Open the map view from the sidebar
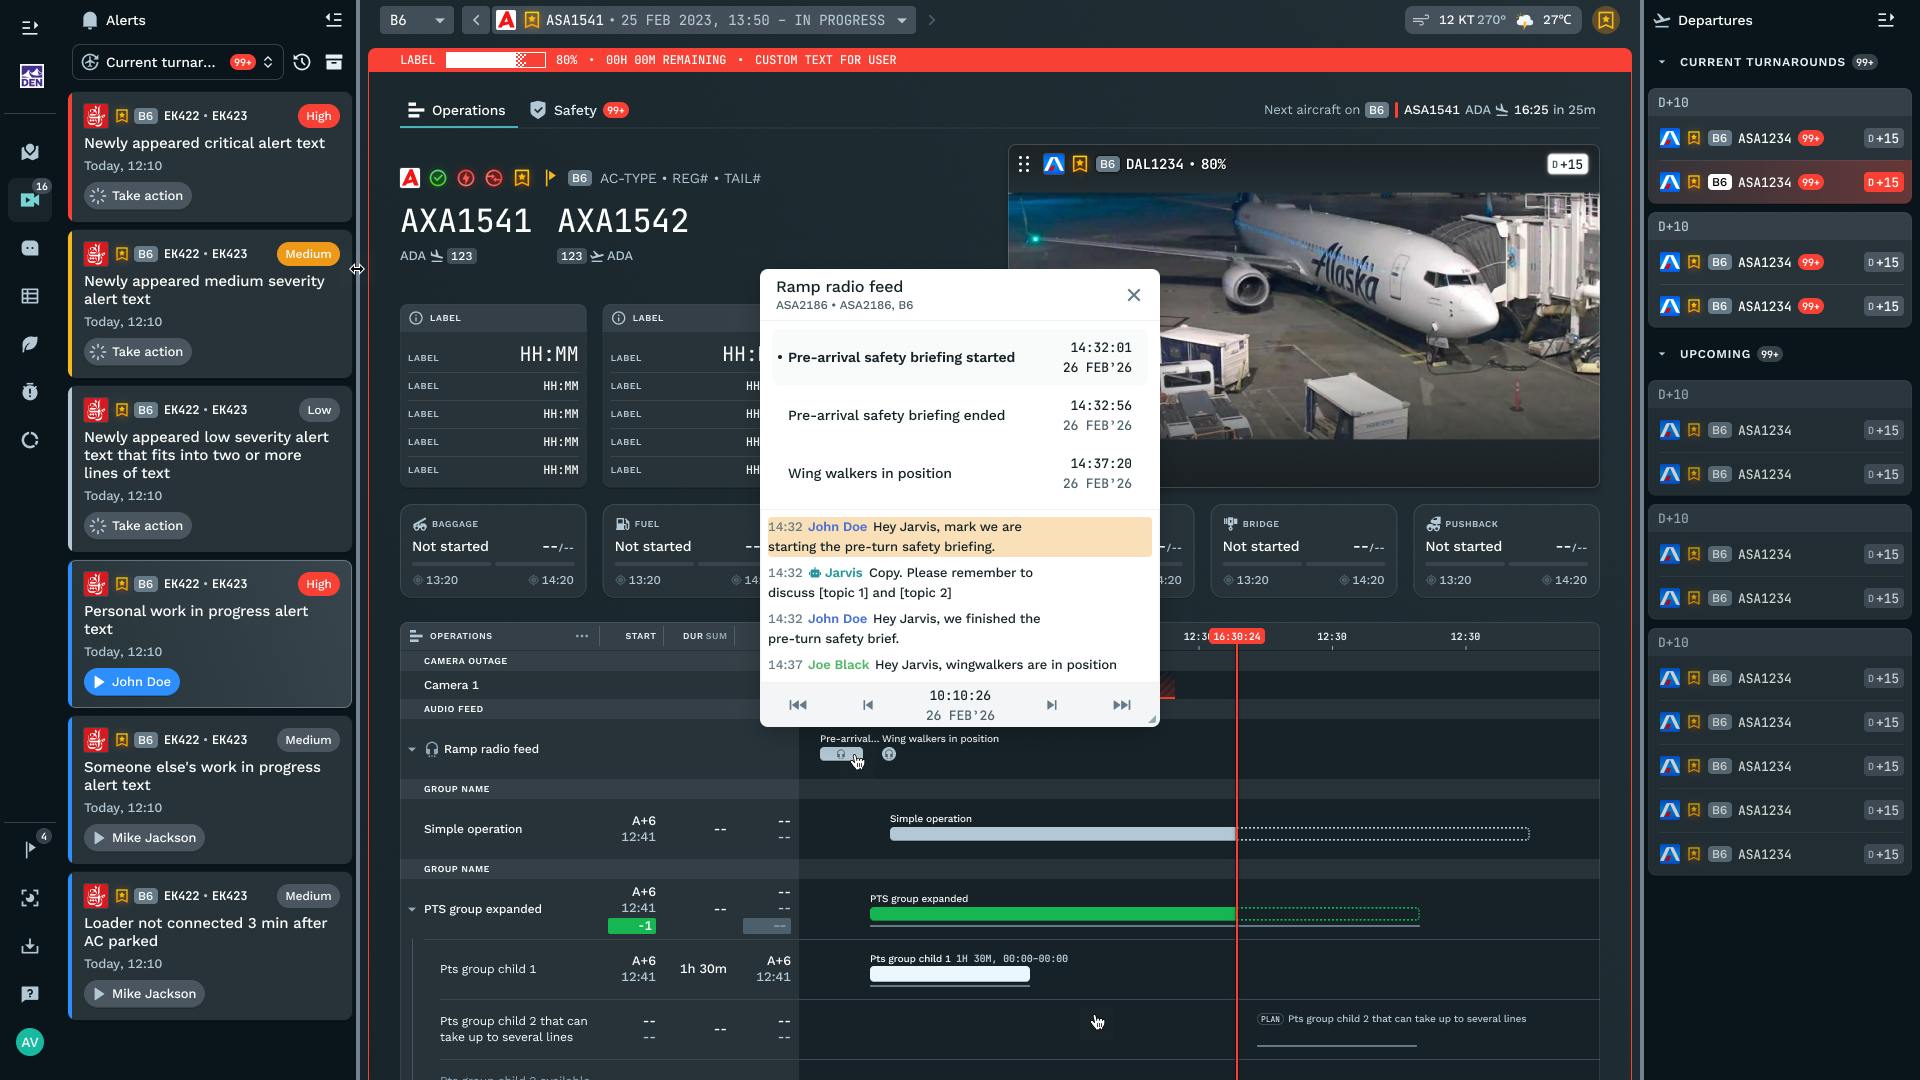 [30, 152]
